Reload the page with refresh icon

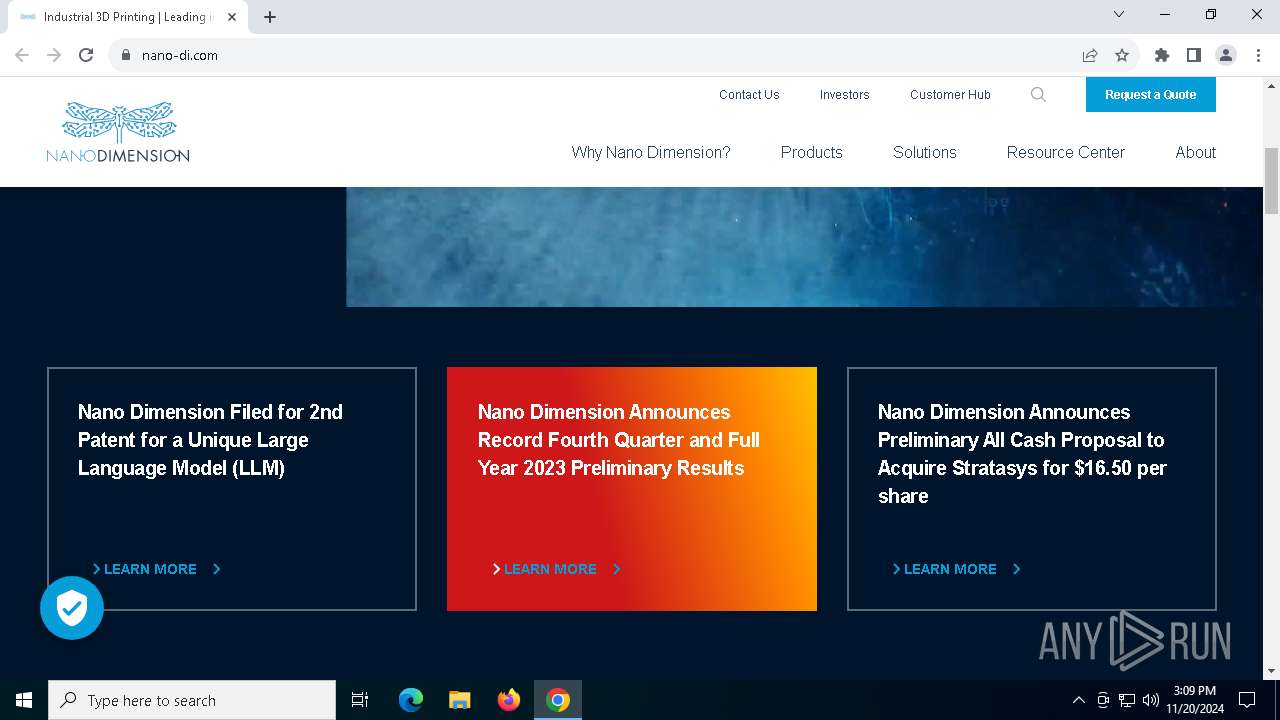(x=86, y=55)
